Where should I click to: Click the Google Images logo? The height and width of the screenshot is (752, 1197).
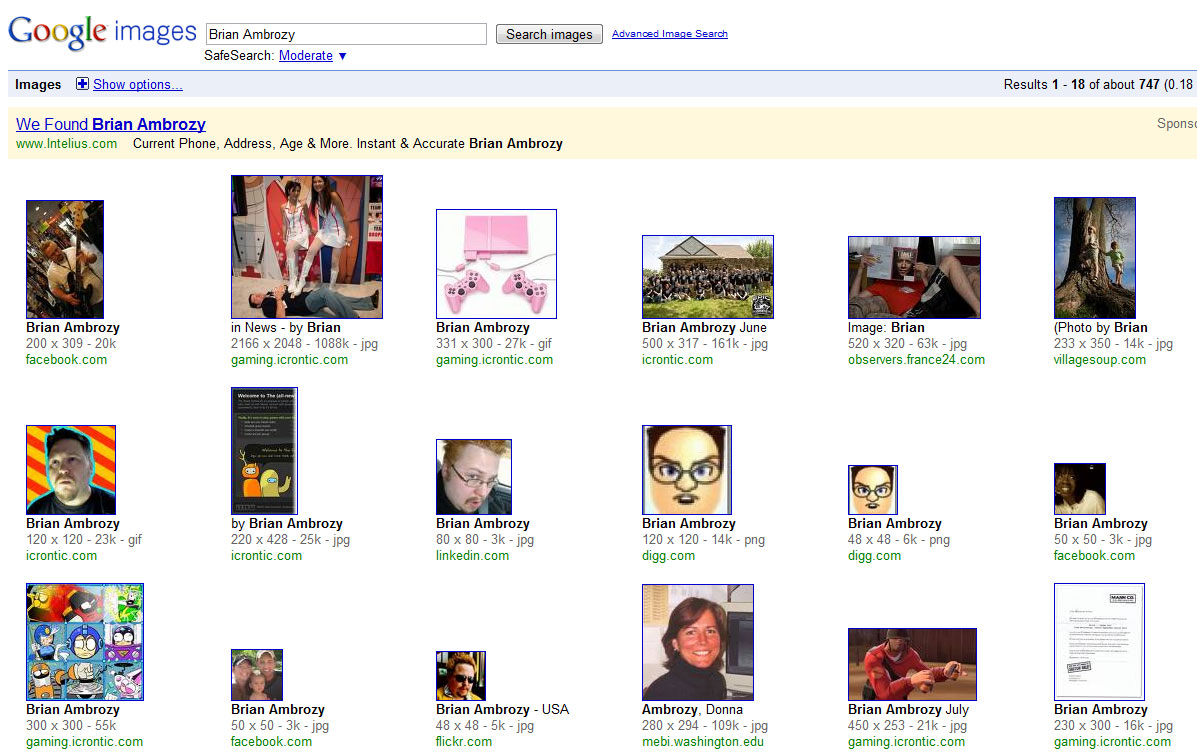click(x=101, y=32)
